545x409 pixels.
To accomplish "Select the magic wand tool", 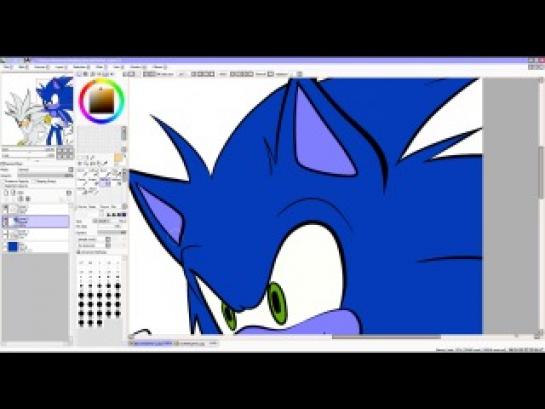I will click(x=93, y=157).
